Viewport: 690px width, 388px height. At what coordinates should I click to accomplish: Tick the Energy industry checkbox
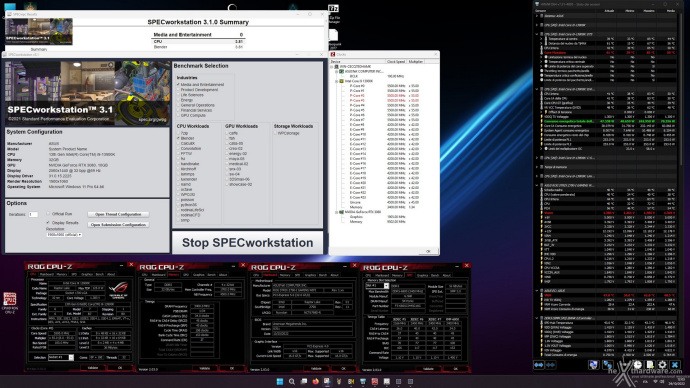tap(178, 100)
